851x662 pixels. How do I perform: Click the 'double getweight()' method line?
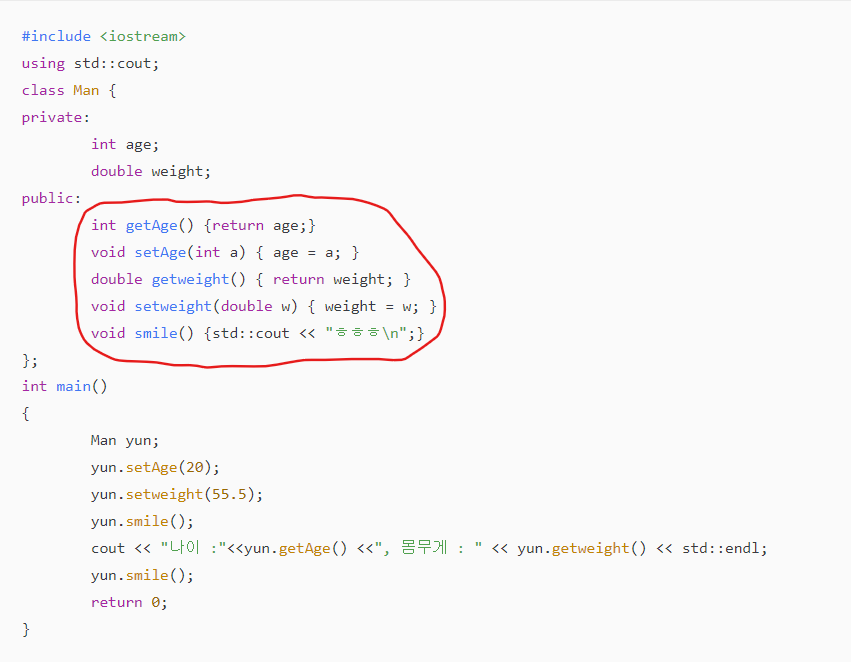251,279
